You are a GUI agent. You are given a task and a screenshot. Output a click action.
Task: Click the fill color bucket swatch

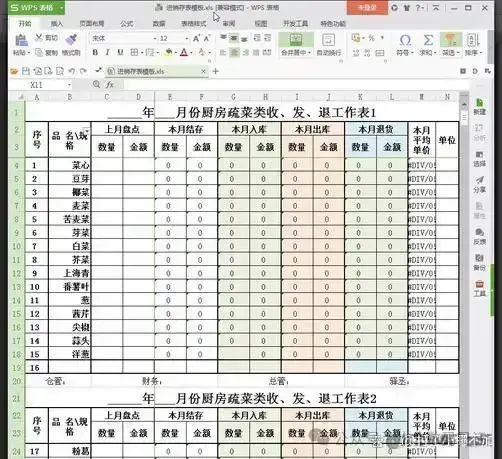169,52
